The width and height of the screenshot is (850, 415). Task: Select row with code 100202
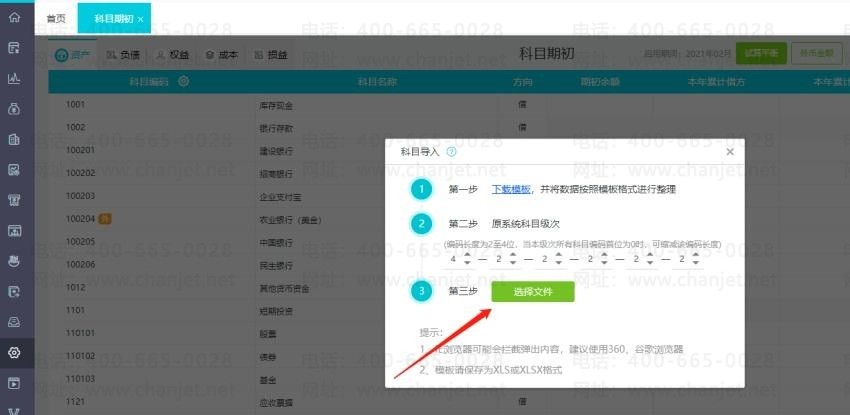tap(217, 173)
